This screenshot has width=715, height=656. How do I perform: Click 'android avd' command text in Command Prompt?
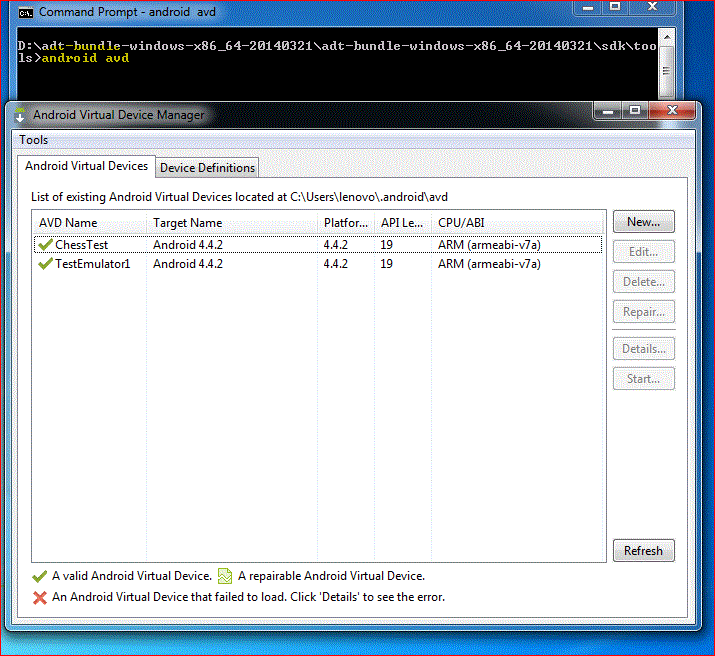pos(85,58)
